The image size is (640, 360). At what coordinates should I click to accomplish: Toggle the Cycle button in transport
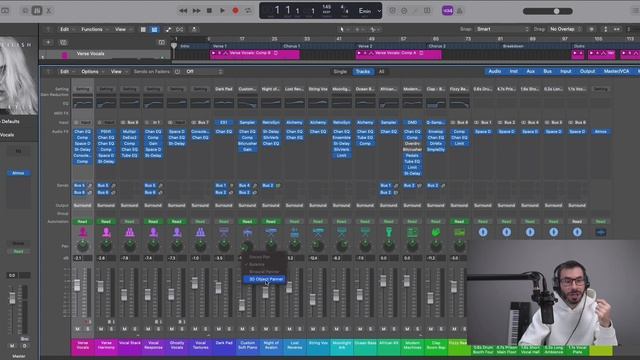tap(248, 11)
